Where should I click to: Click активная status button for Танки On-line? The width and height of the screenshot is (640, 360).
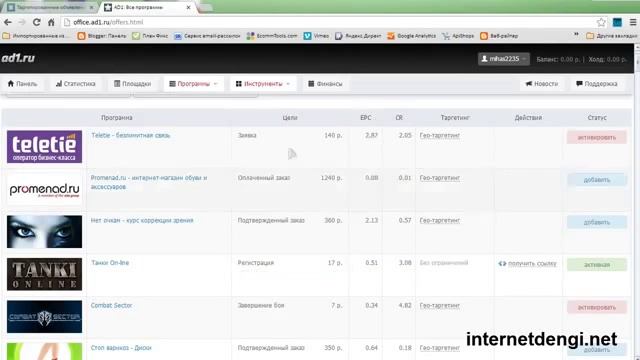[597, 265]
